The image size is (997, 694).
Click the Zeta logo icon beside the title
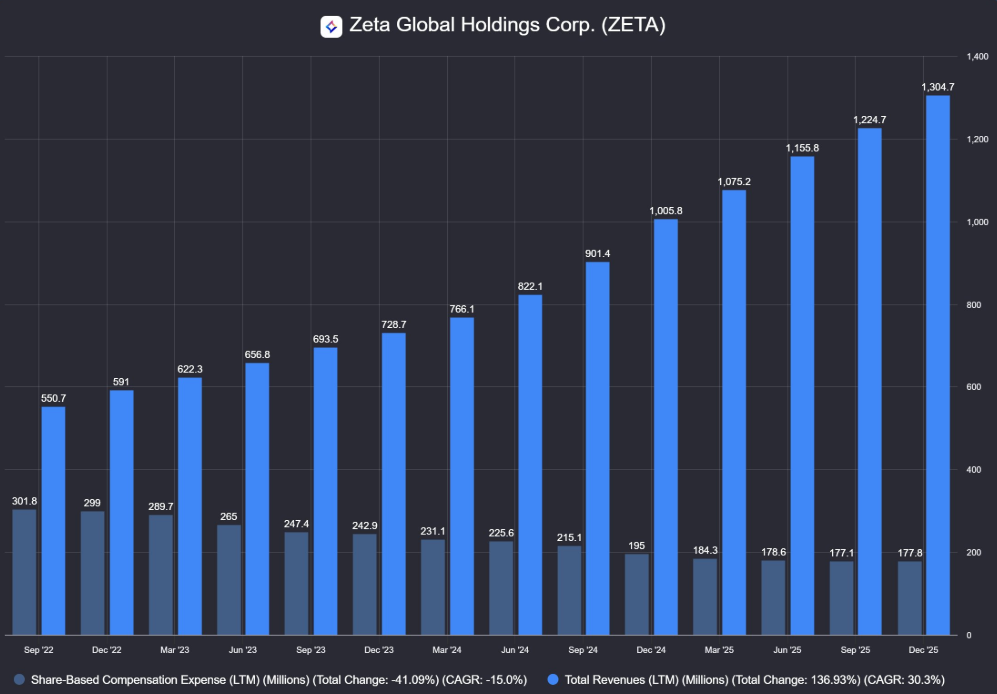331,26
